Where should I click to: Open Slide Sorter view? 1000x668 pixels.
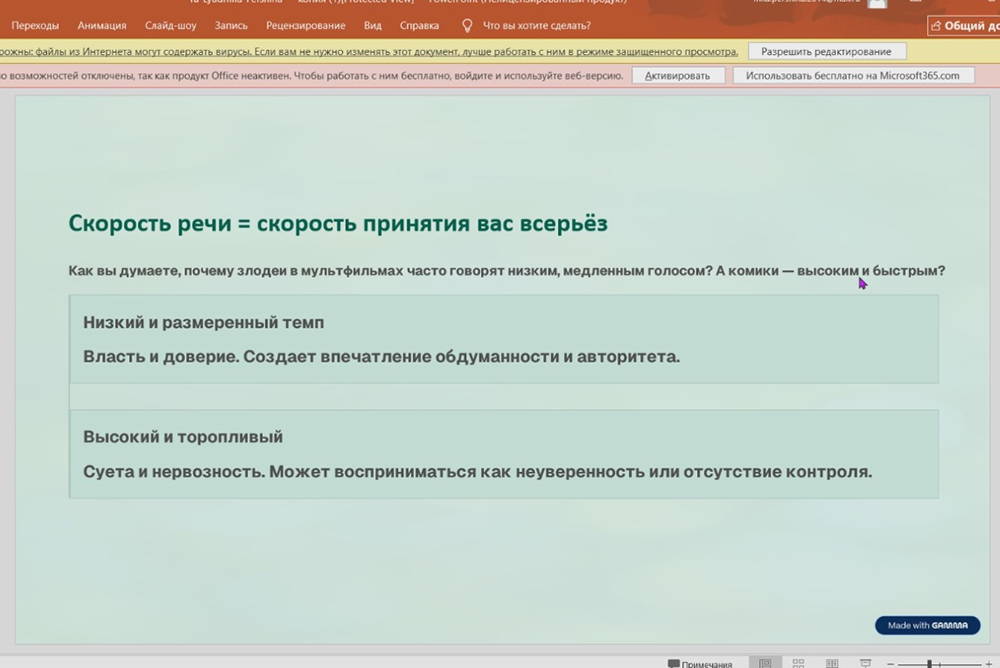pyautogui.click(x=798, y=663)
